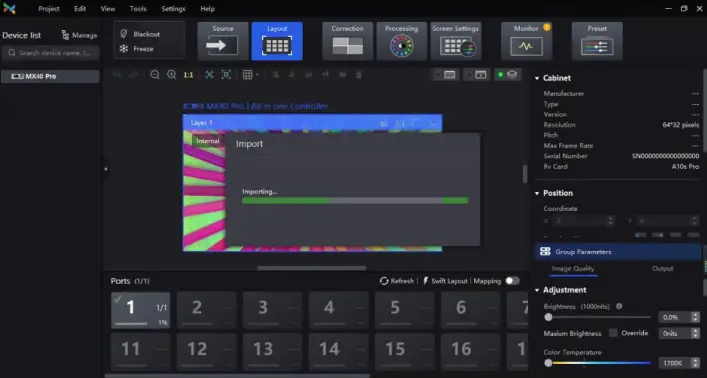Open the Layout module

[x=277, y=41]
